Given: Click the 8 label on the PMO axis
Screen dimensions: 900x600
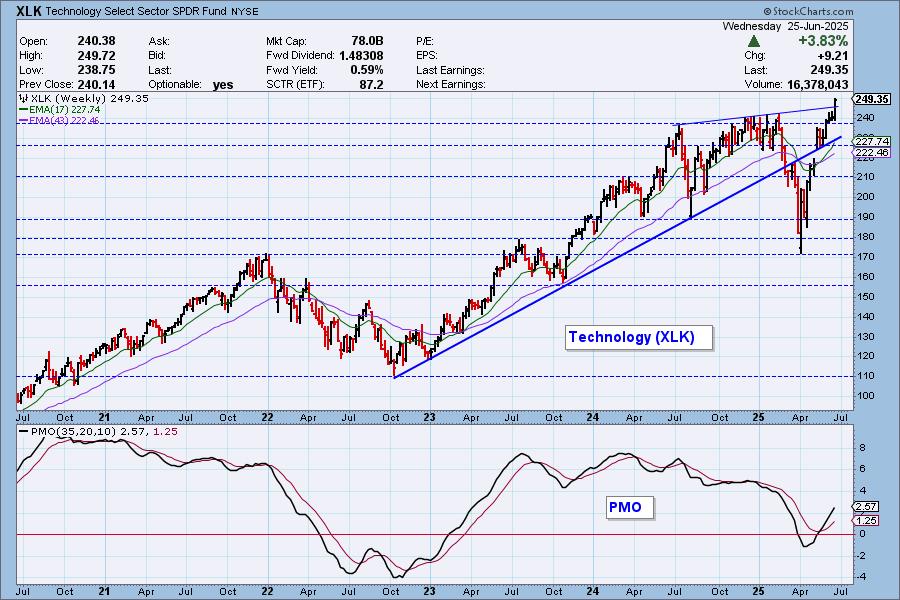Looking at the screenshot, I should (862, 448).
